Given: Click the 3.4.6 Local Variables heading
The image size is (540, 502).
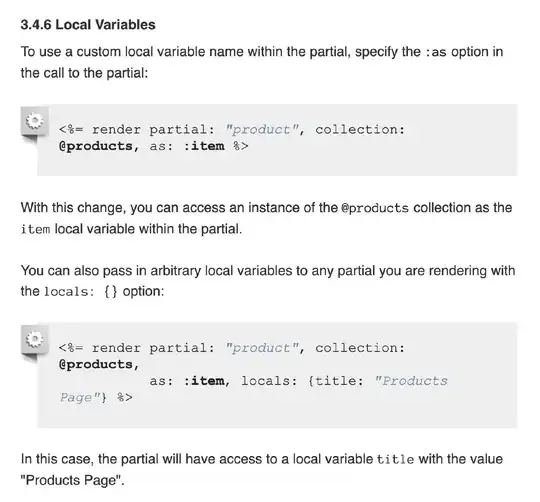Looking at the screenshot, I should click(88, 25).
